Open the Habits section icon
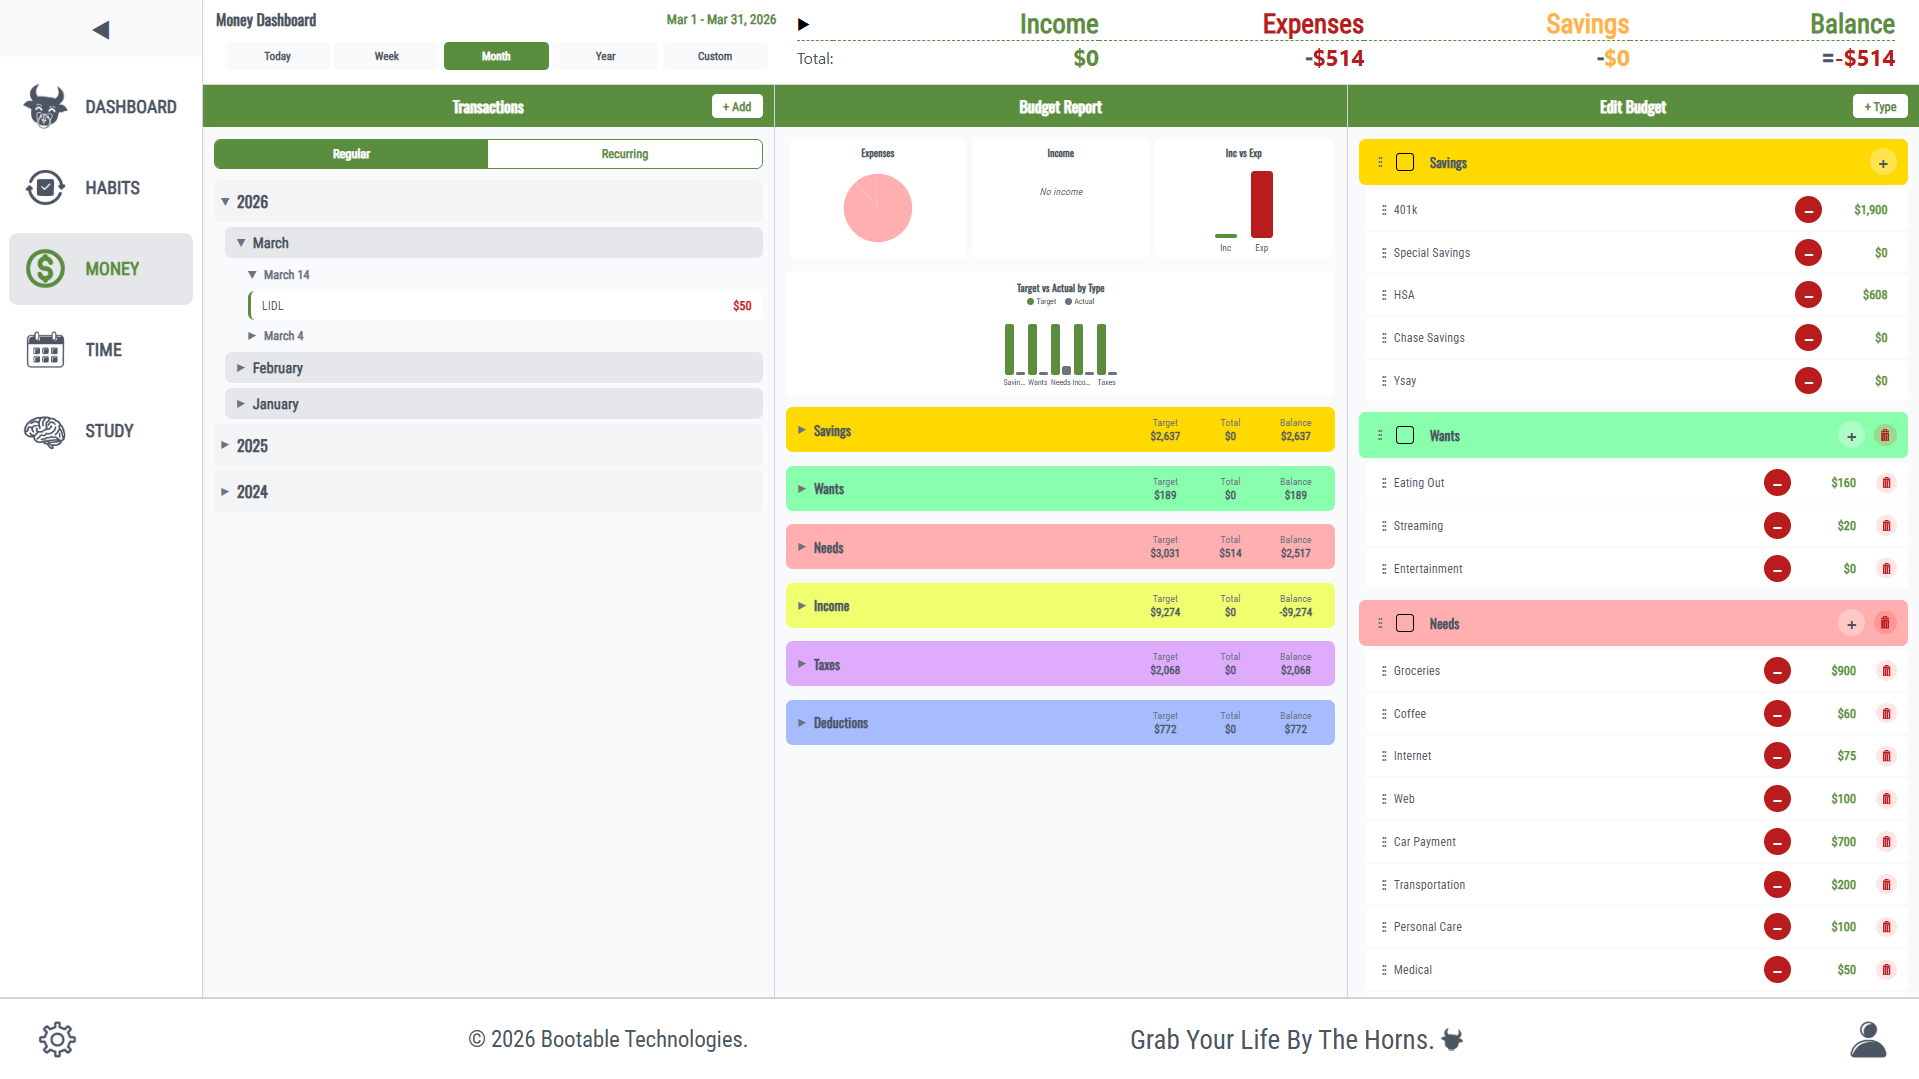 [45, 188]
